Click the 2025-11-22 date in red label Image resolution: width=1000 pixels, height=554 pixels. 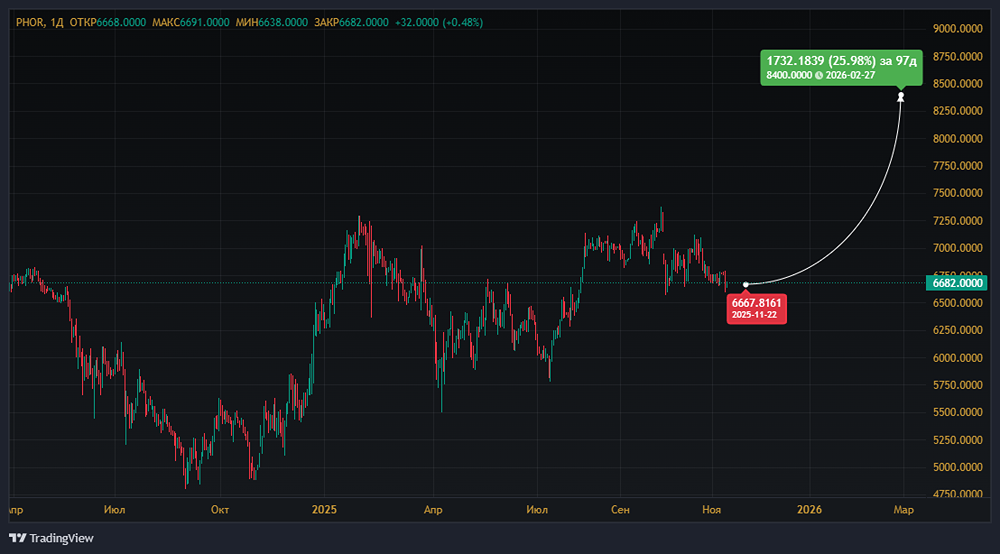coord(754,315)
